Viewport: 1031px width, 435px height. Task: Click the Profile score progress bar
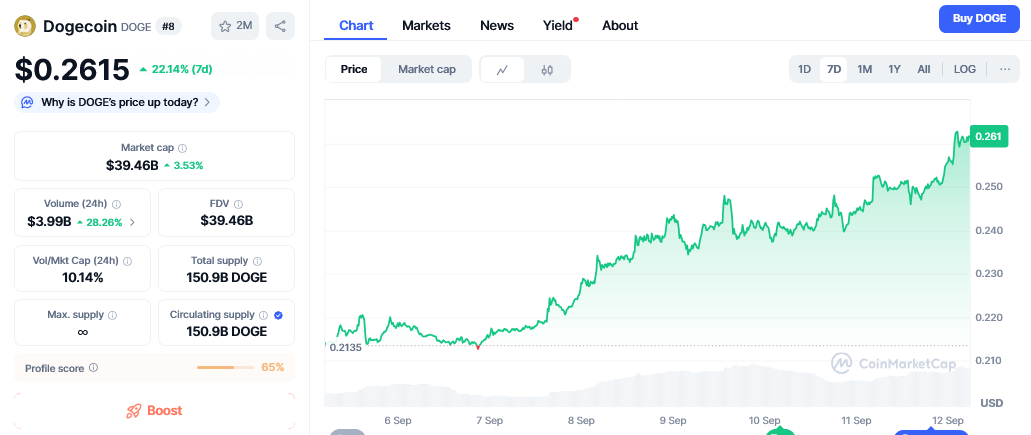point(225,367)
